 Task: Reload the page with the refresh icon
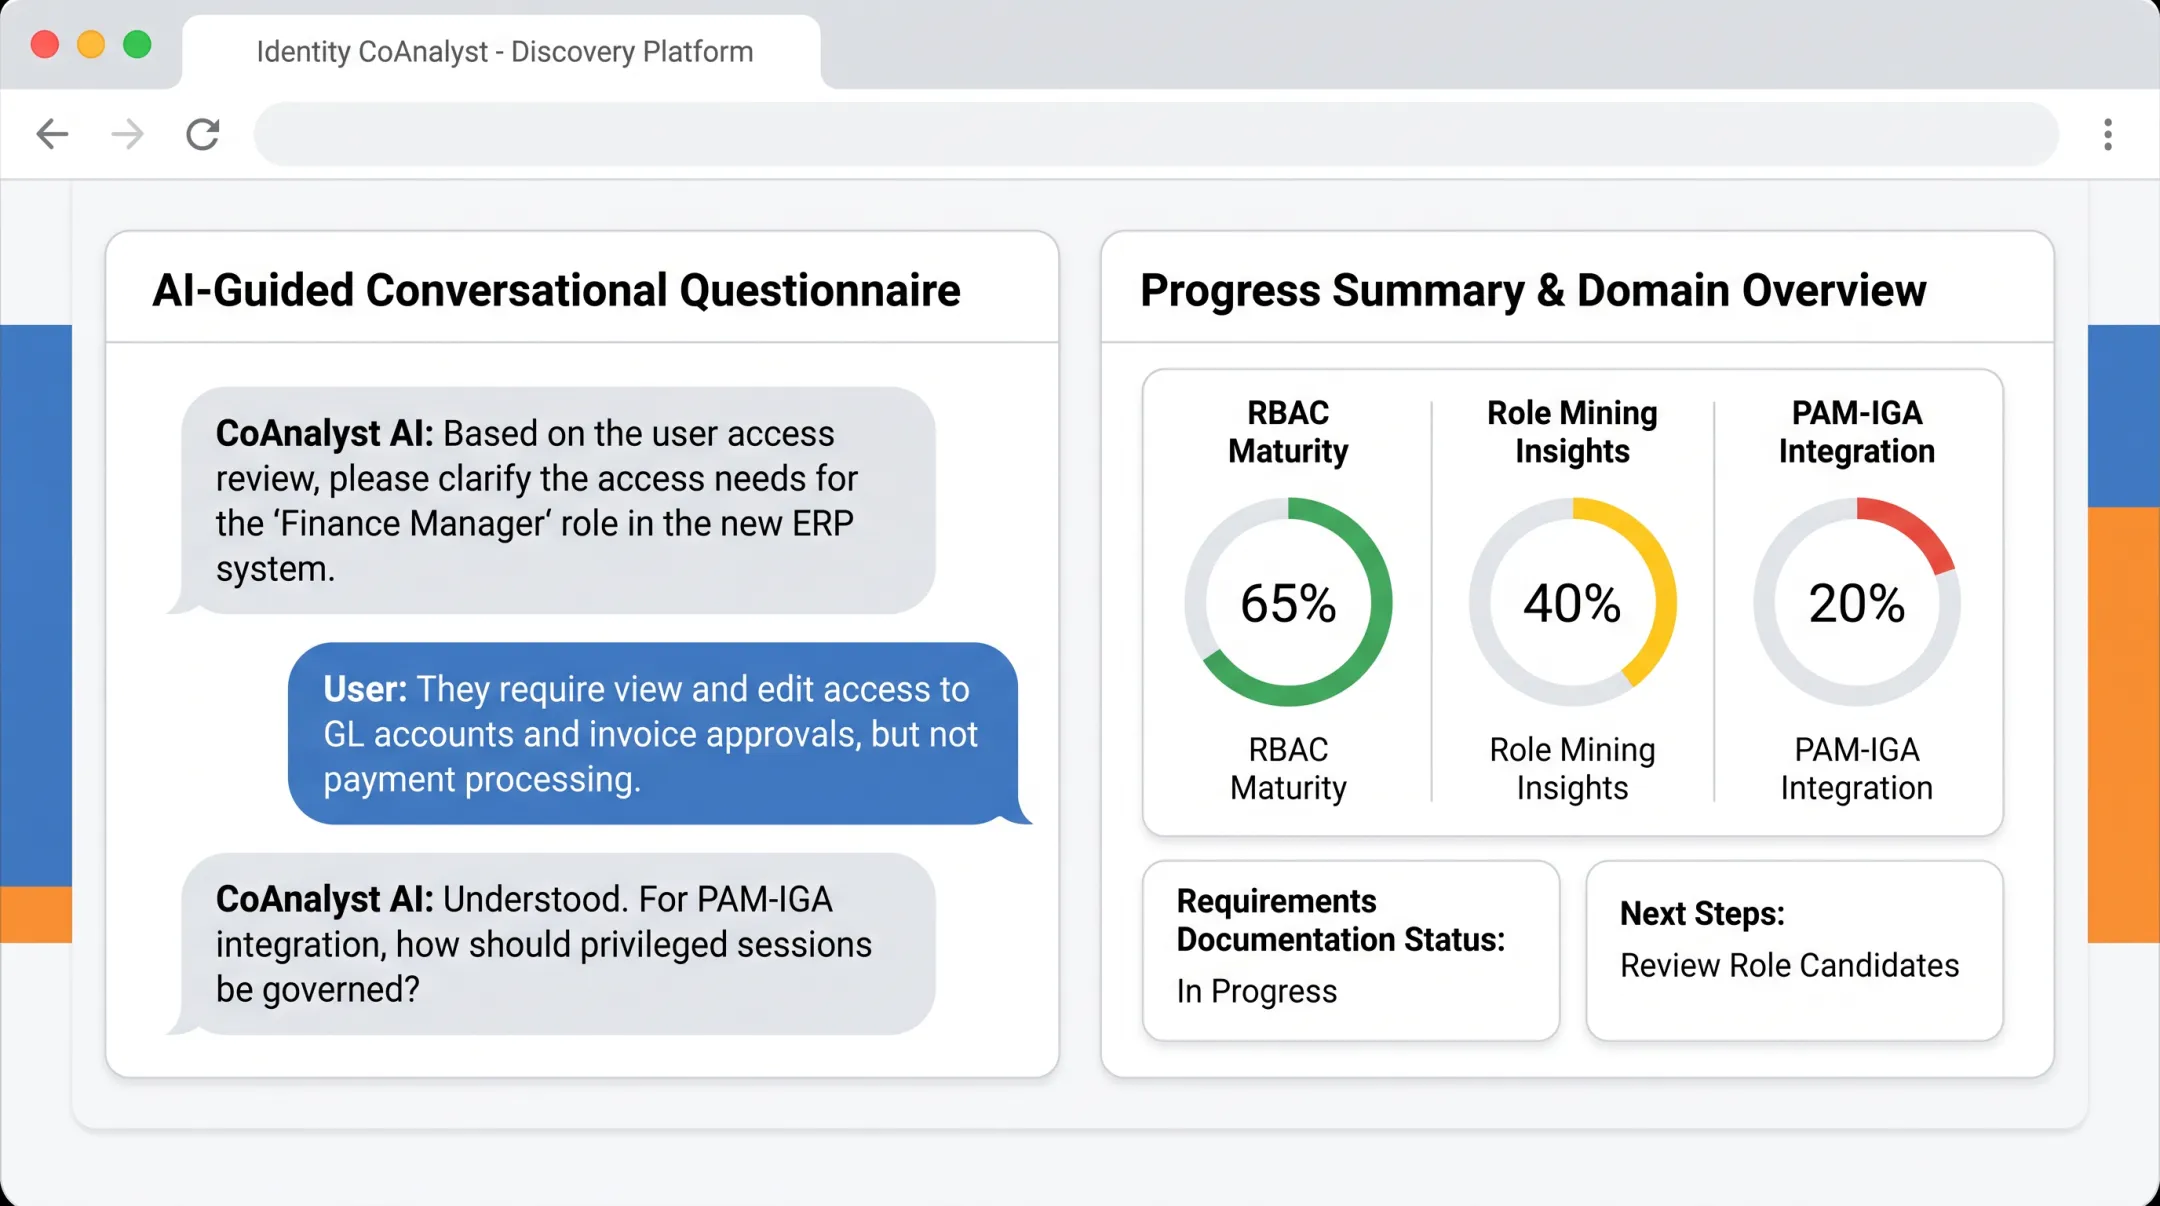(x=203, y=134)
